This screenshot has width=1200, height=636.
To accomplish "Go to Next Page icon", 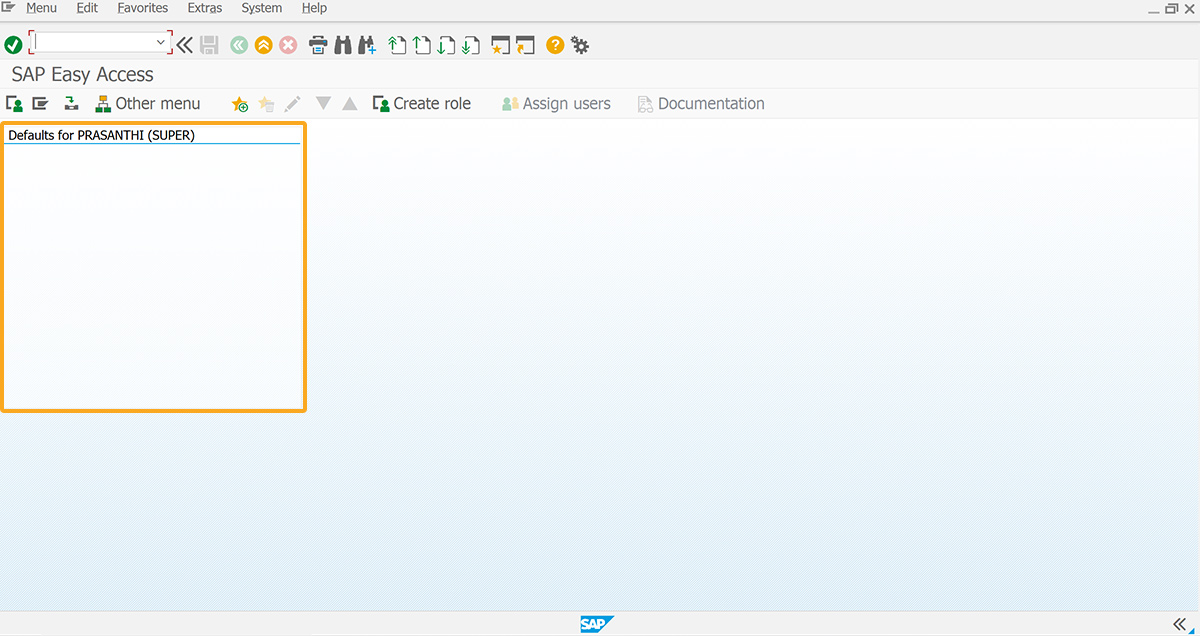I will coord(446,45).
